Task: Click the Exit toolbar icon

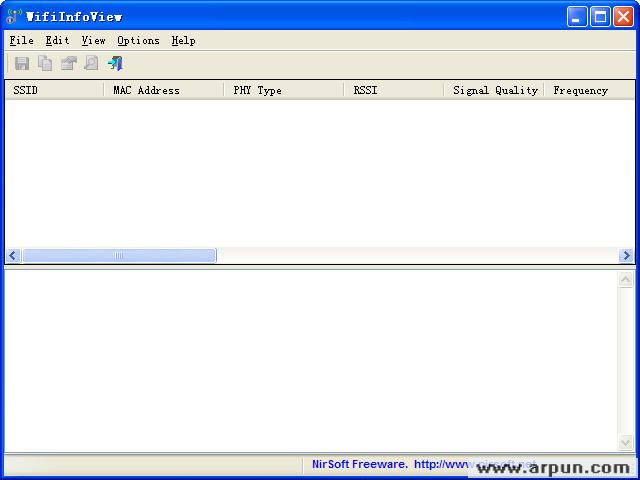Action: [x=116, y=64]
